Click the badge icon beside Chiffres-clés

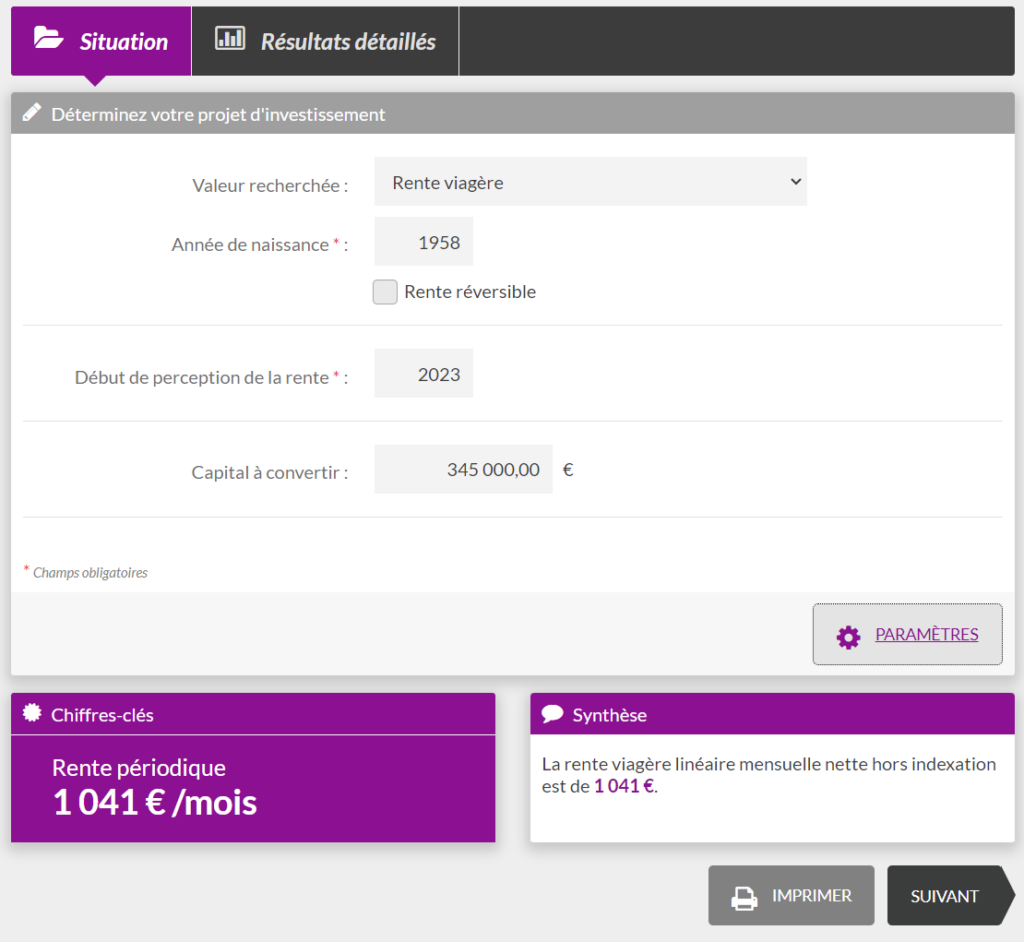[x=32, y=714]
